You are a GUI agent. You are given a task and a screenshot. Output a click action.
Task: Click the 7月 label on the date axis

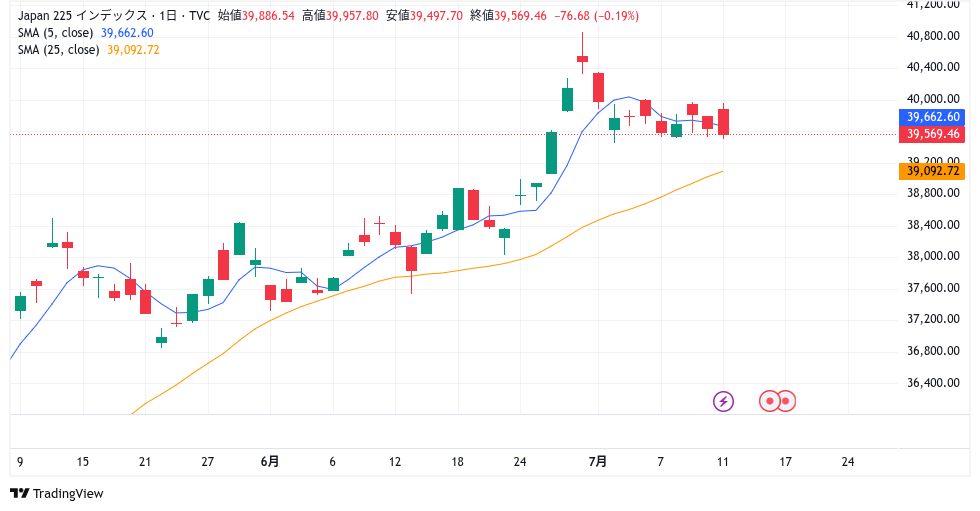pyautogui.click(x=598, y=462)
